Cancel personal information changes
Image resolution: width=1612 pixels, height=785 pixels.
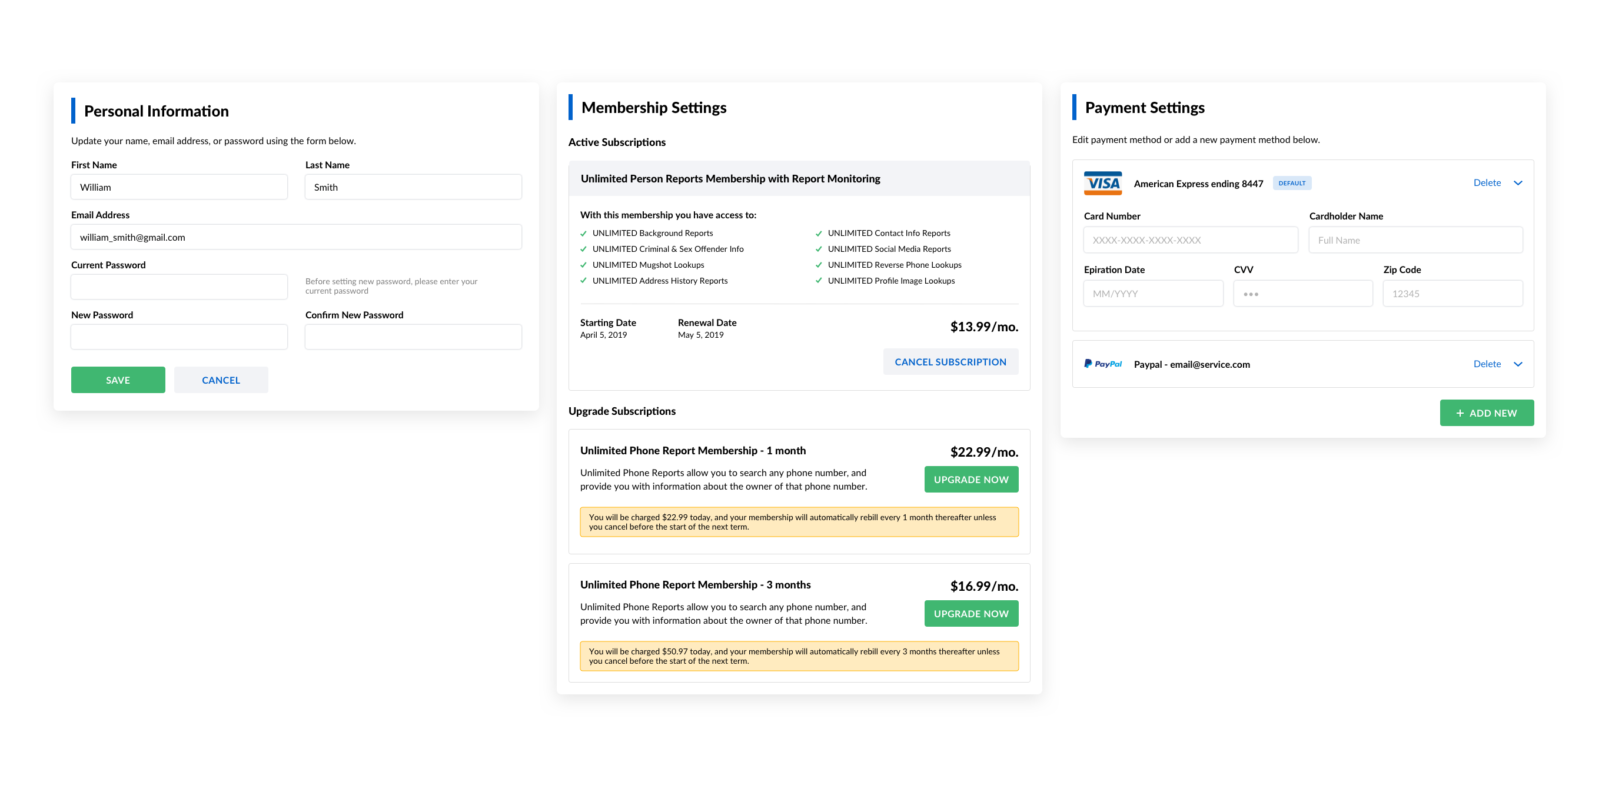(x=221, y=380)
